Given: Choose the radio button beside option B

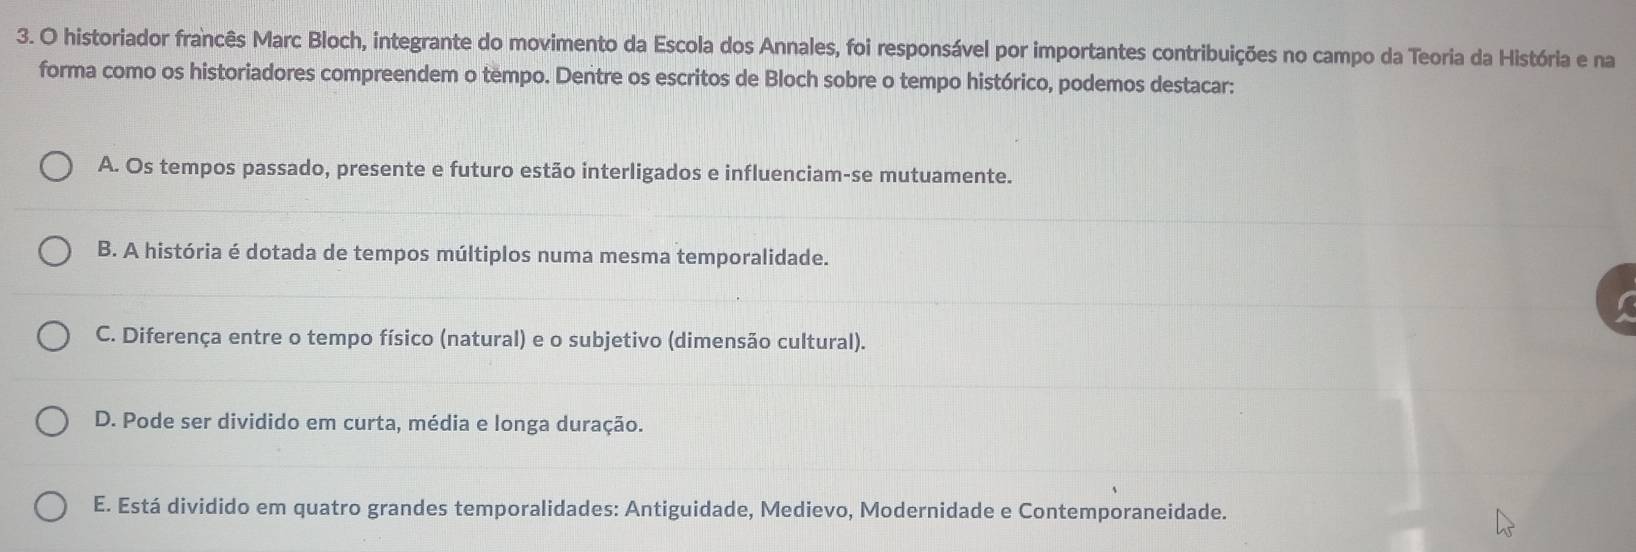Looking at the screenshot, I should [x=55, y=251].
